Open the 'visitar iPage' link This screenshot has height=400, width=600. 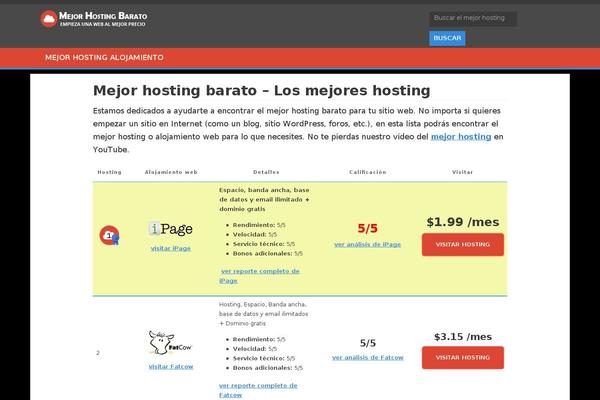[x=171, y=248]
